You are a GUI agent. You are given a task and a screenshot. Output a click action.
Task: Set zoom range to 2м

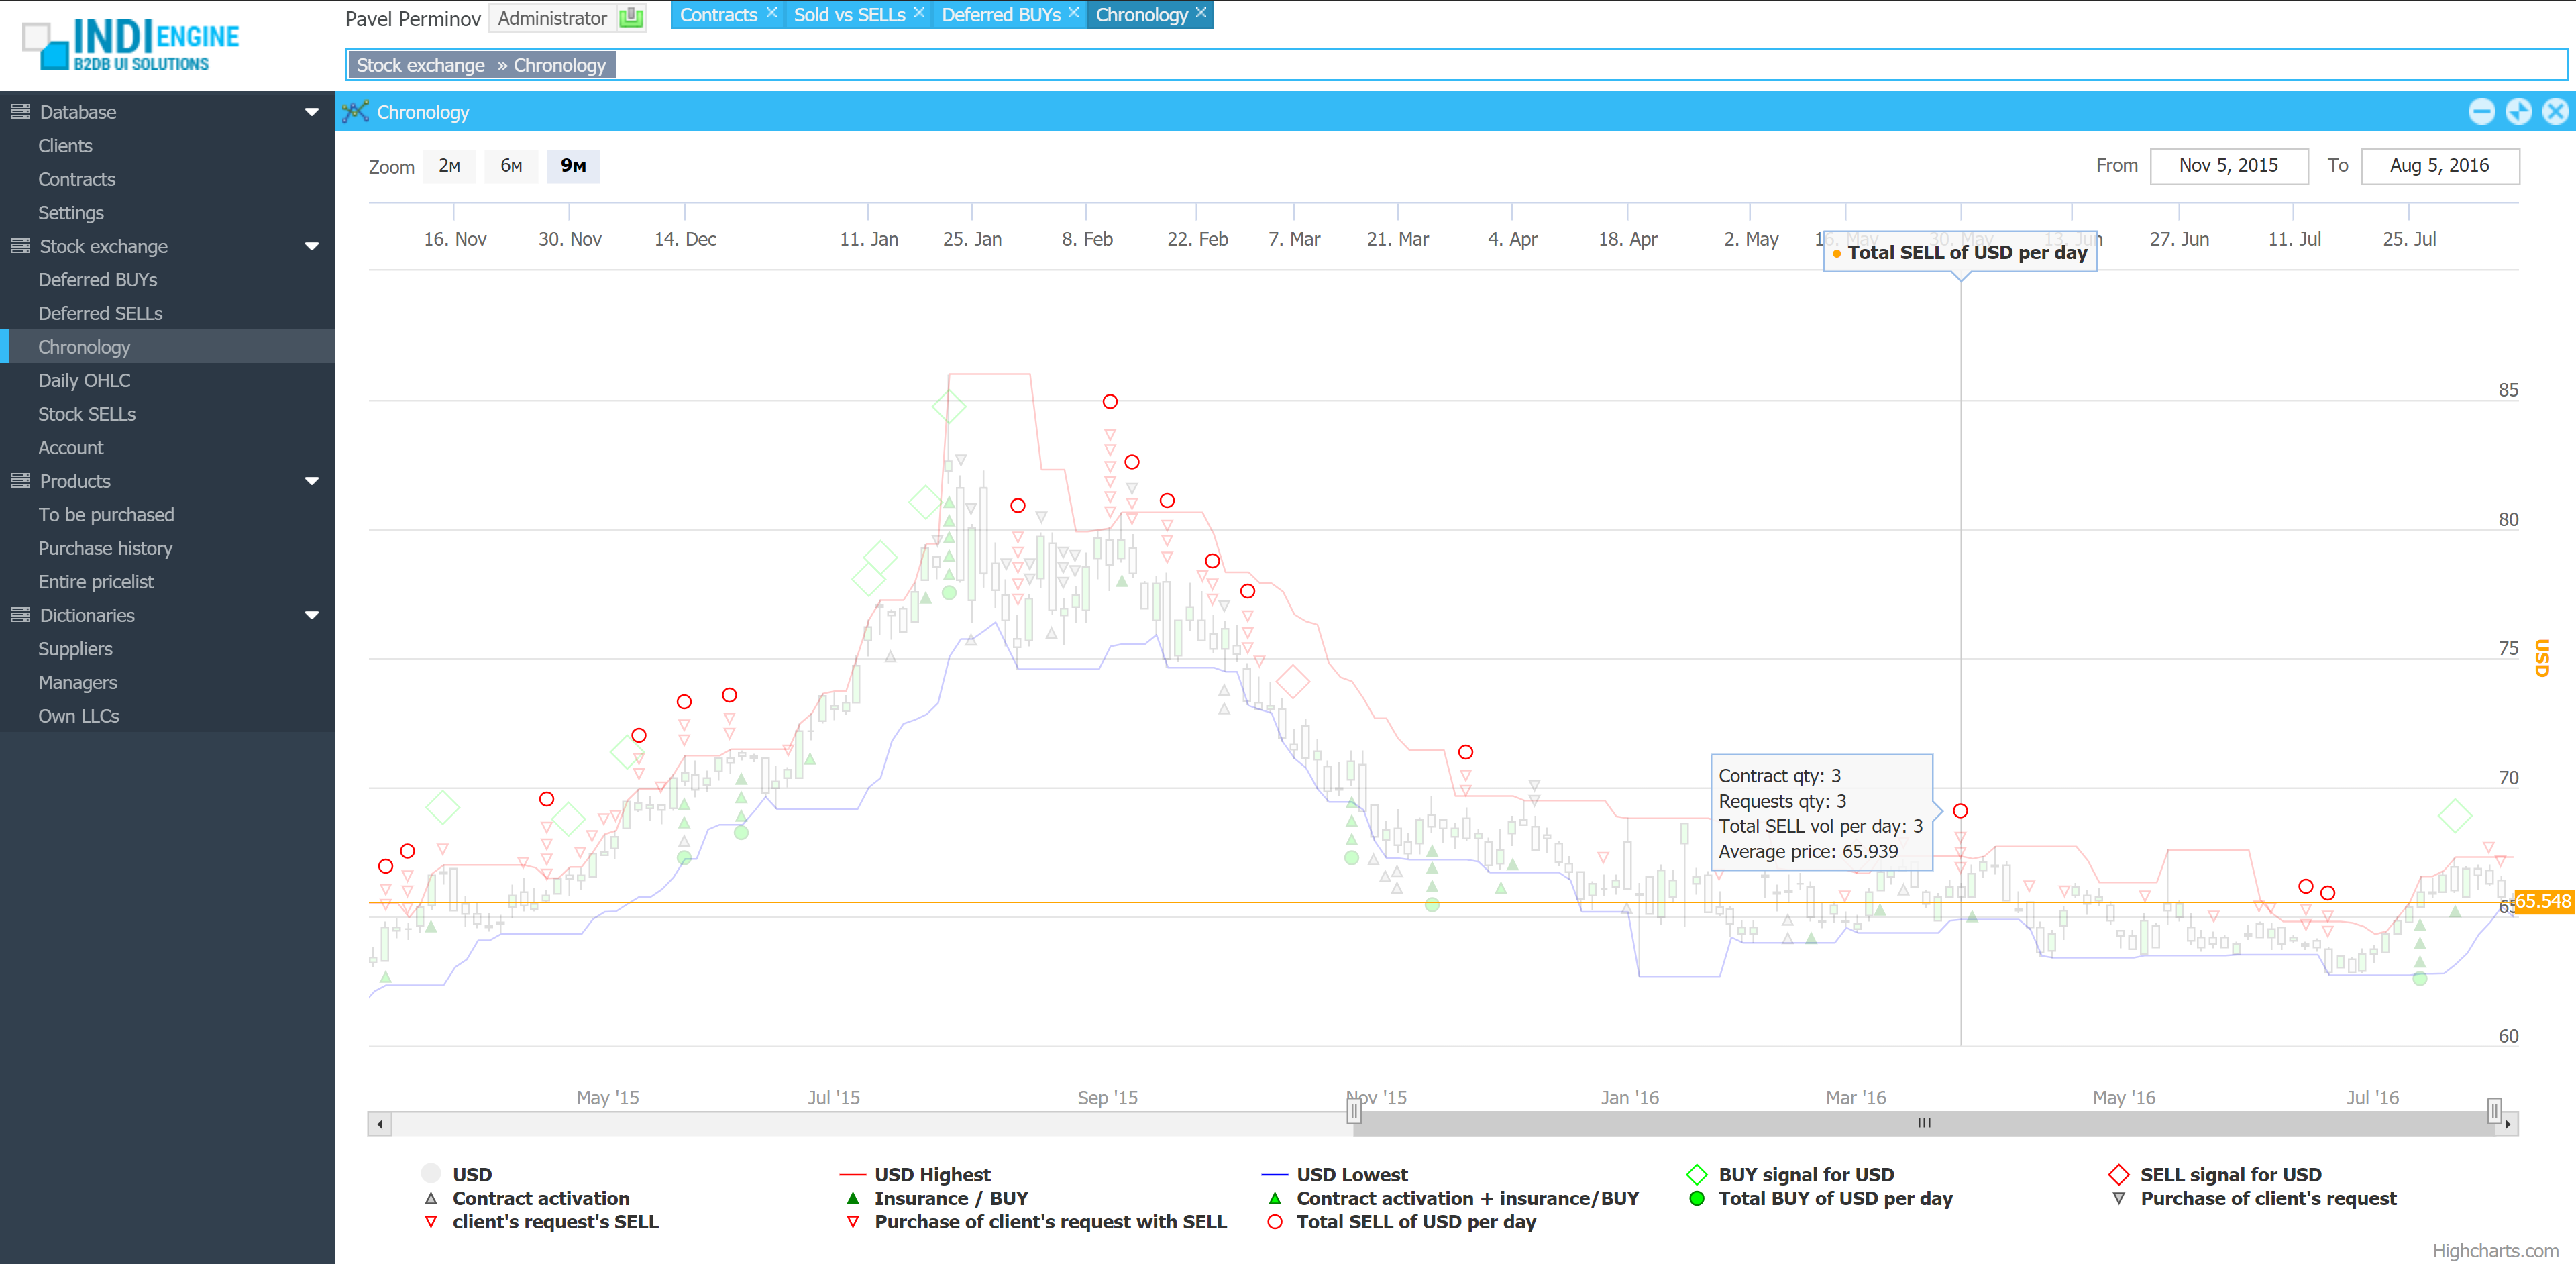(x=449, y=166)
